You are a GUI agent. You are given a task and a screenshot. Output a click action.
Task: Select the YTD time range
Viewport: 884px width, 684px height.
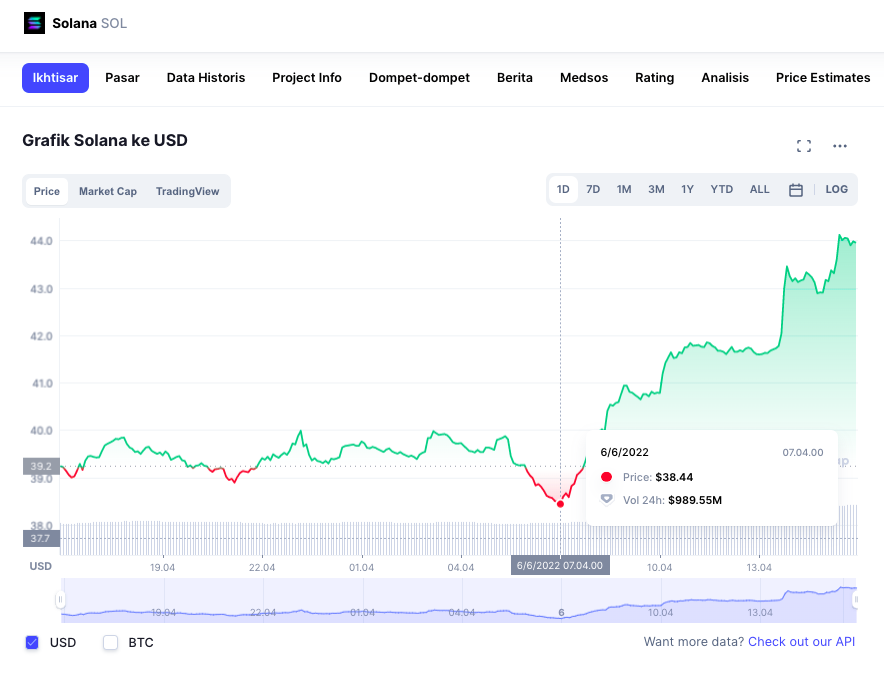722,190
